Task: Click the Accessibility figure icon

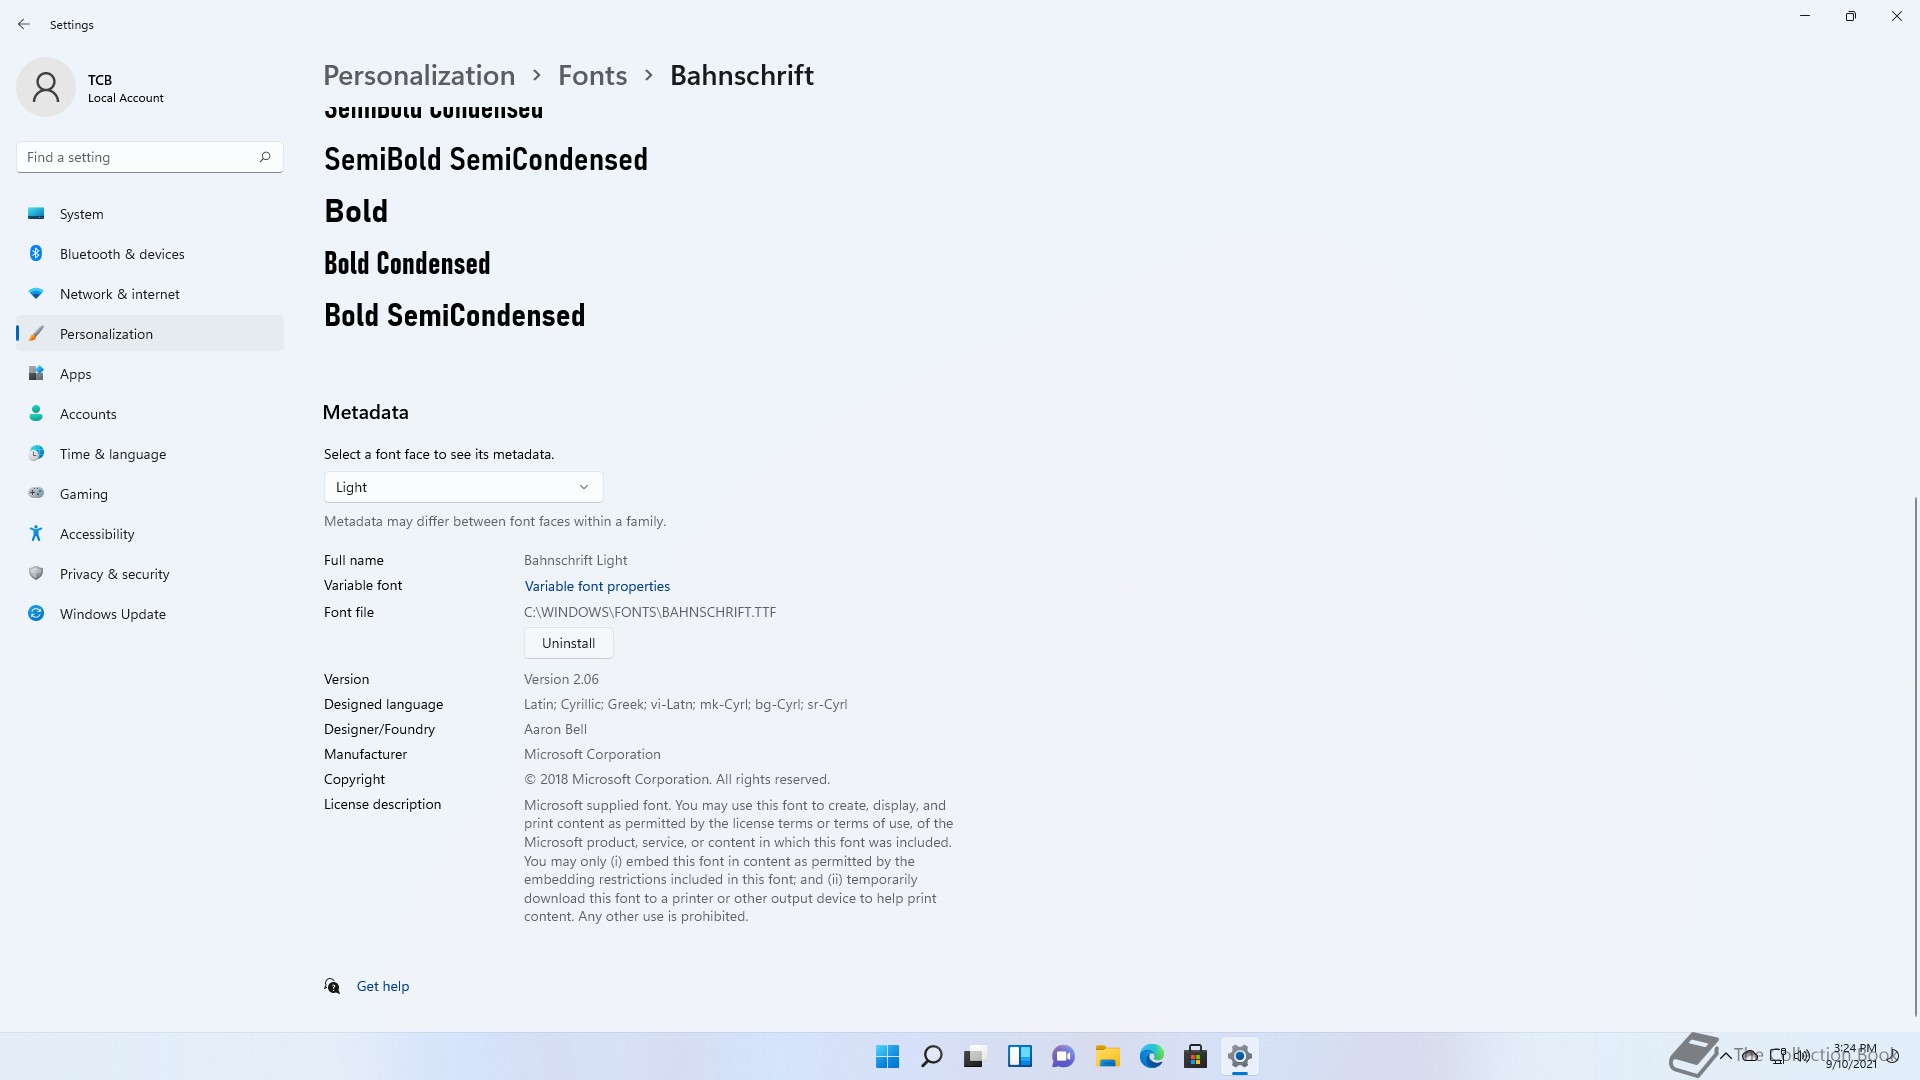Action: pyautogui.click(x=36, y=533)
